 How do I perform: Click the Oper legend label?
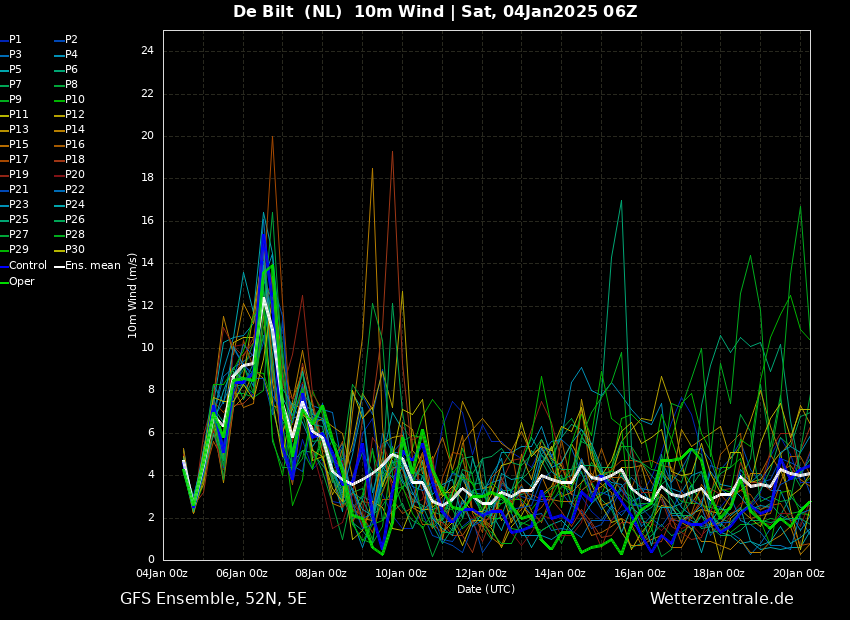(22, 282)
